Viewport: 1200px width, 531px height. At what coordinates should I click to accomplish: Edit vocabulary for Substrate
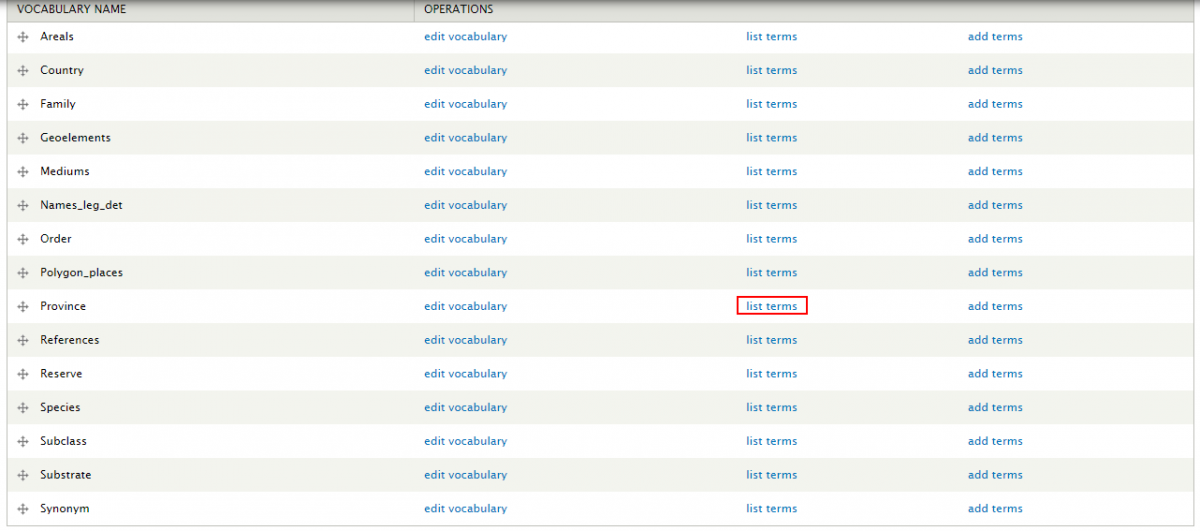[465, 475]
